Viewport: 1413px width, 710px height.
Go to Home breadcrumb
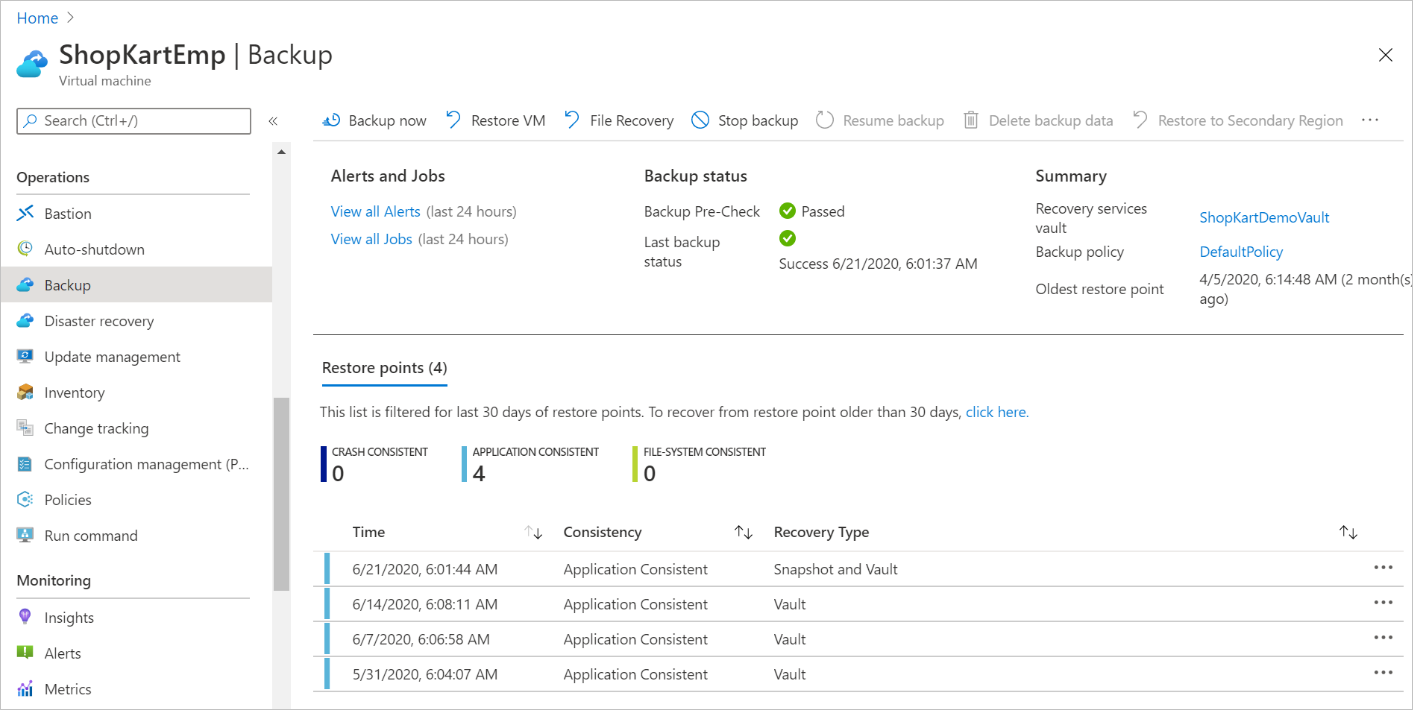[37, 18]
